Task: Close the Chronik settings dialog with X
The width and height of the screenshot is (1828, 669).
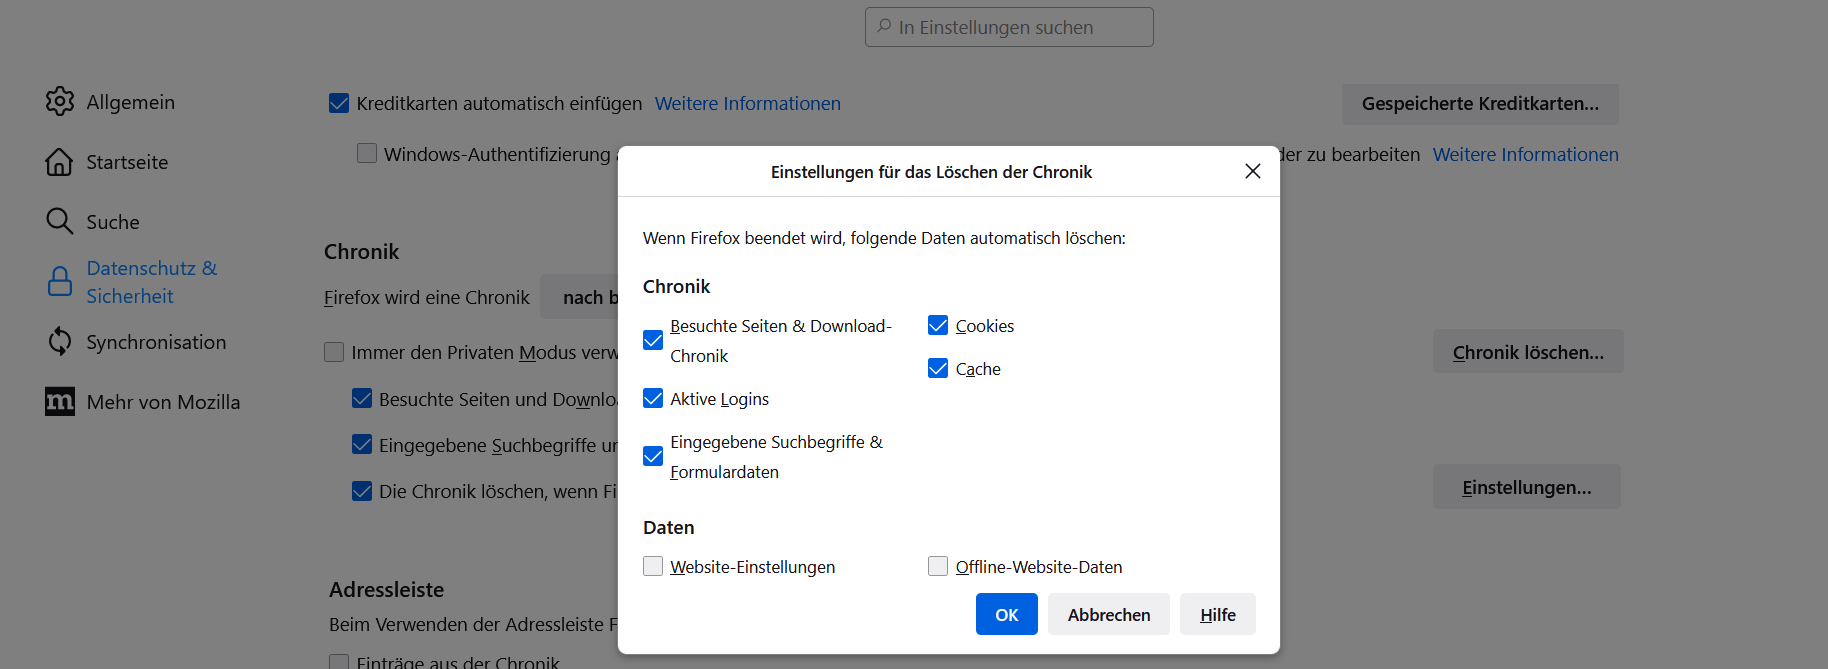Action: pos(1252,171)
